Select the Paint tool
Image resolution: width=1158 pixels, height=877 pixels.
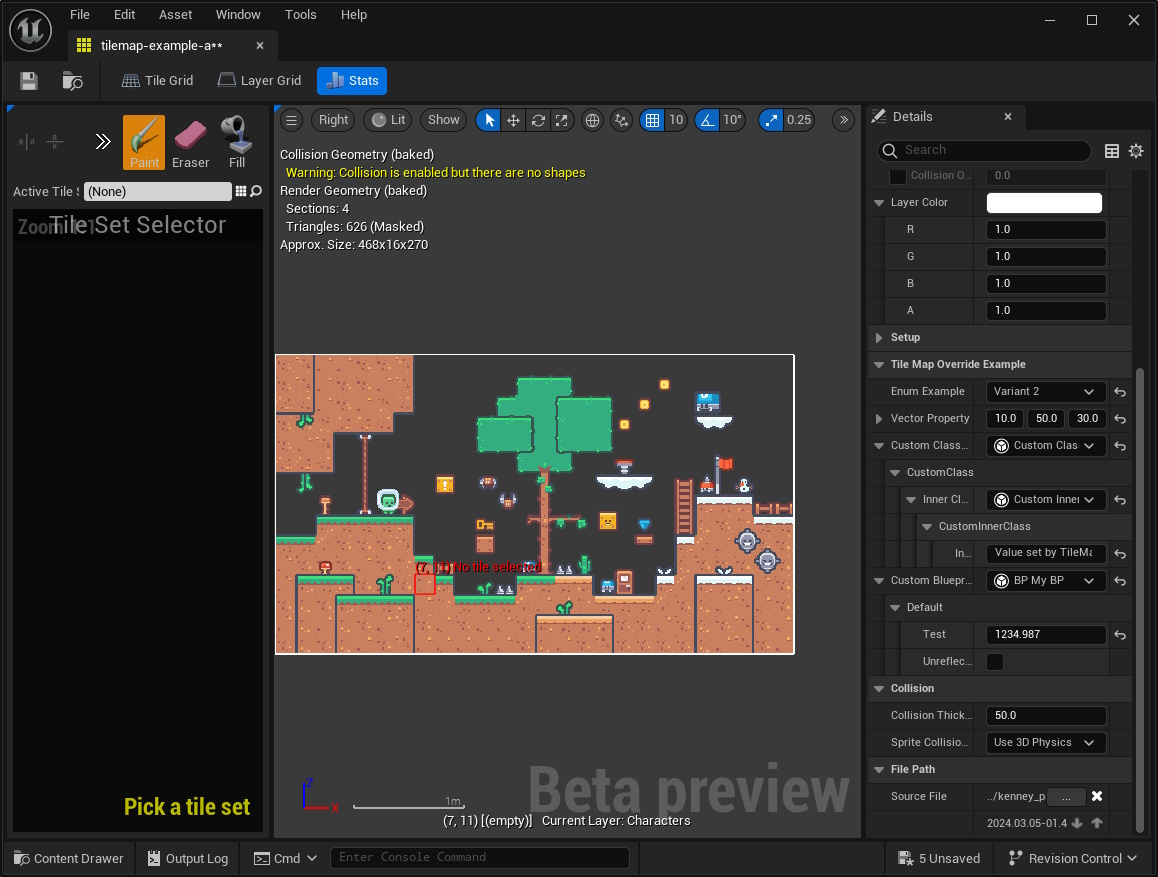coord(144,142)
